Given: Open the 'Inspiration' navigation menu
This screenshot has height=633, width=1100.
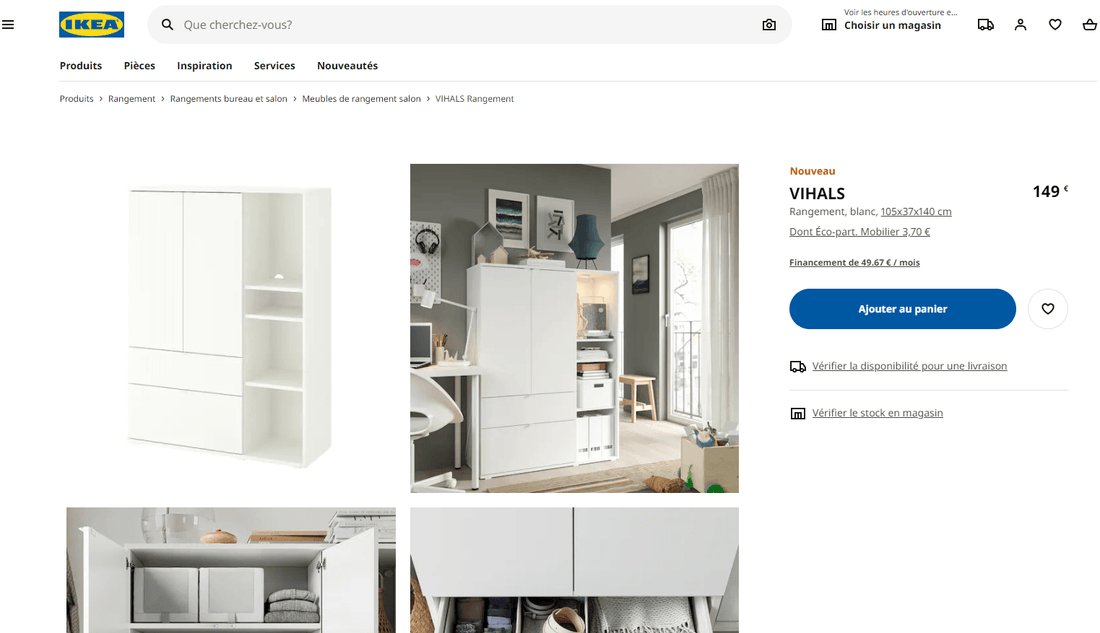Looking at the screenshot, I should pyautogui.click(x=204, y=65).
